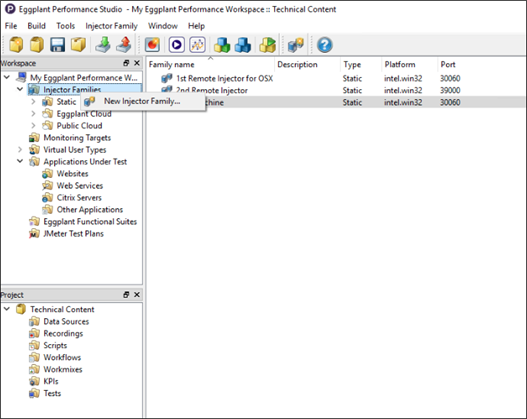The height and width of the screenshot is (419, 527).
Task: Click the new injector family toolbar icon
Action: click(296, 44)
